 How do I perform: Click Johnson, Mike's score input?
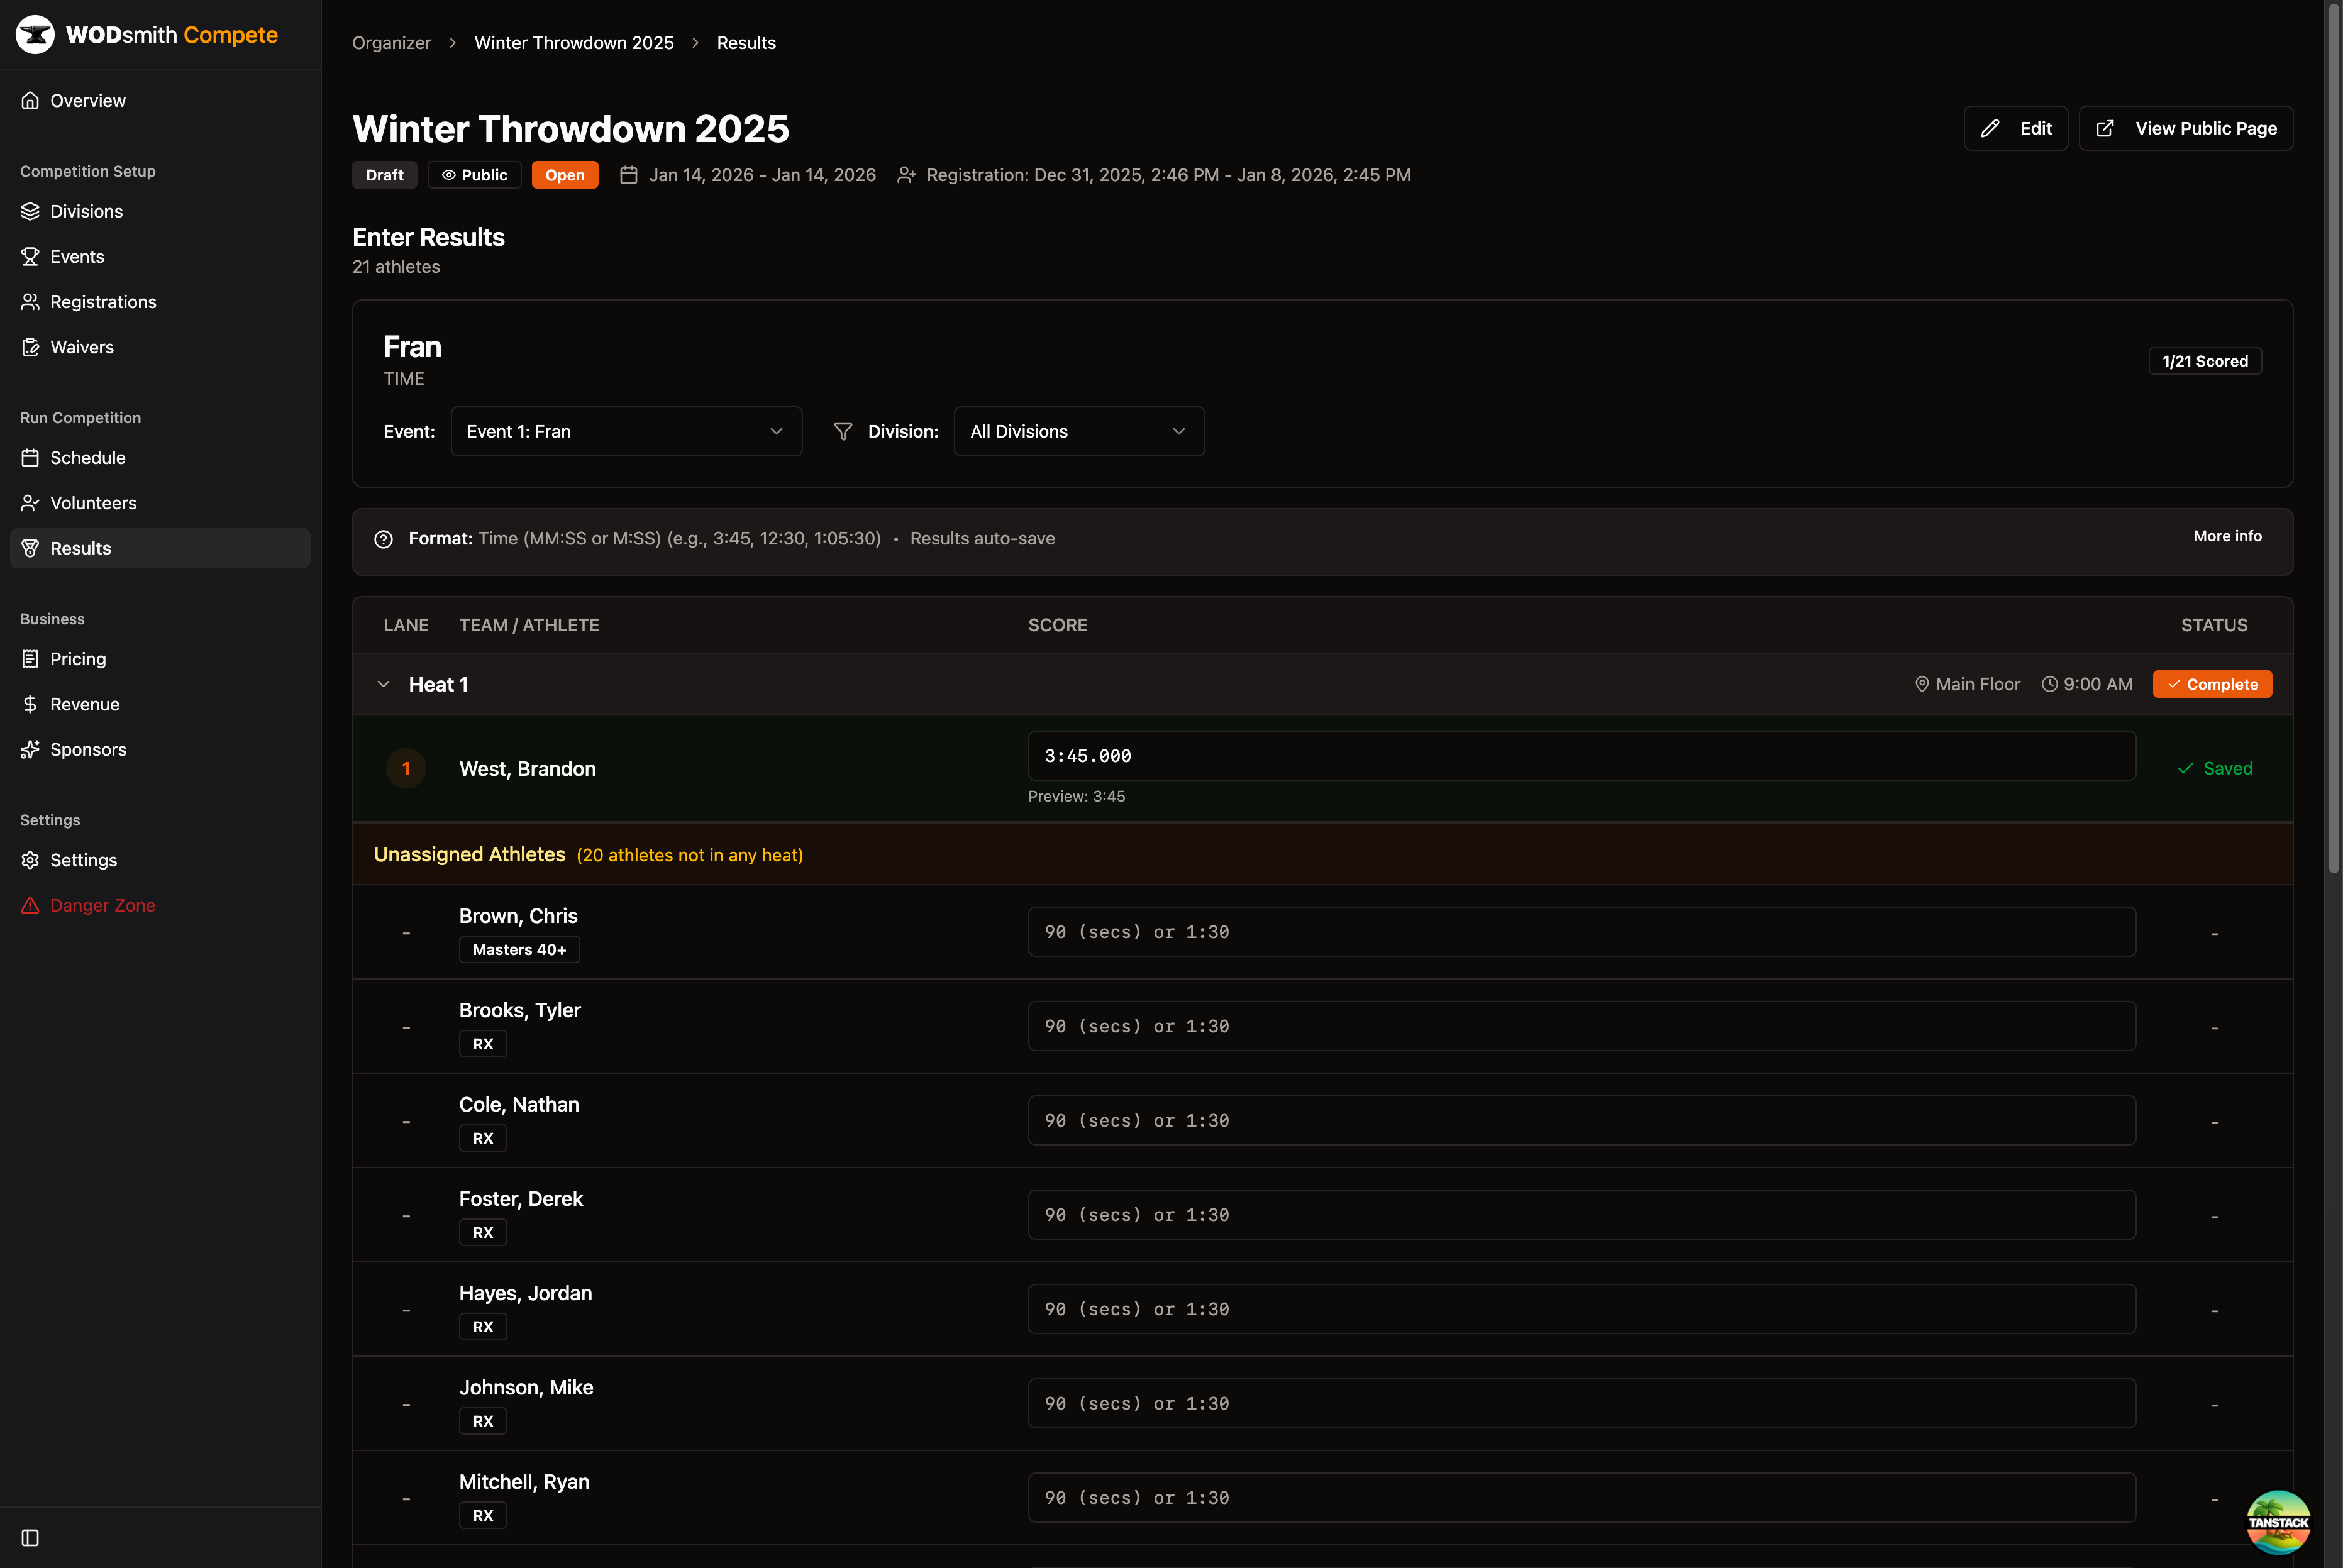tap(1581, 1403)
